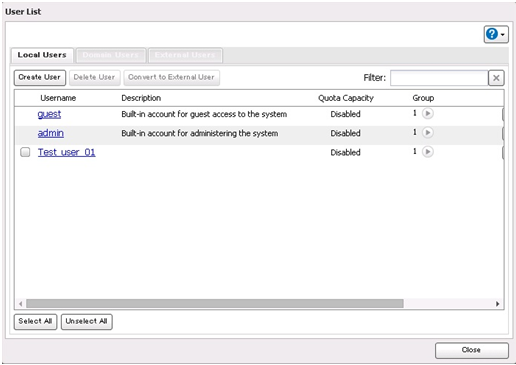Open the help question mark menu
Screen dimensions: 516x365
496,34
